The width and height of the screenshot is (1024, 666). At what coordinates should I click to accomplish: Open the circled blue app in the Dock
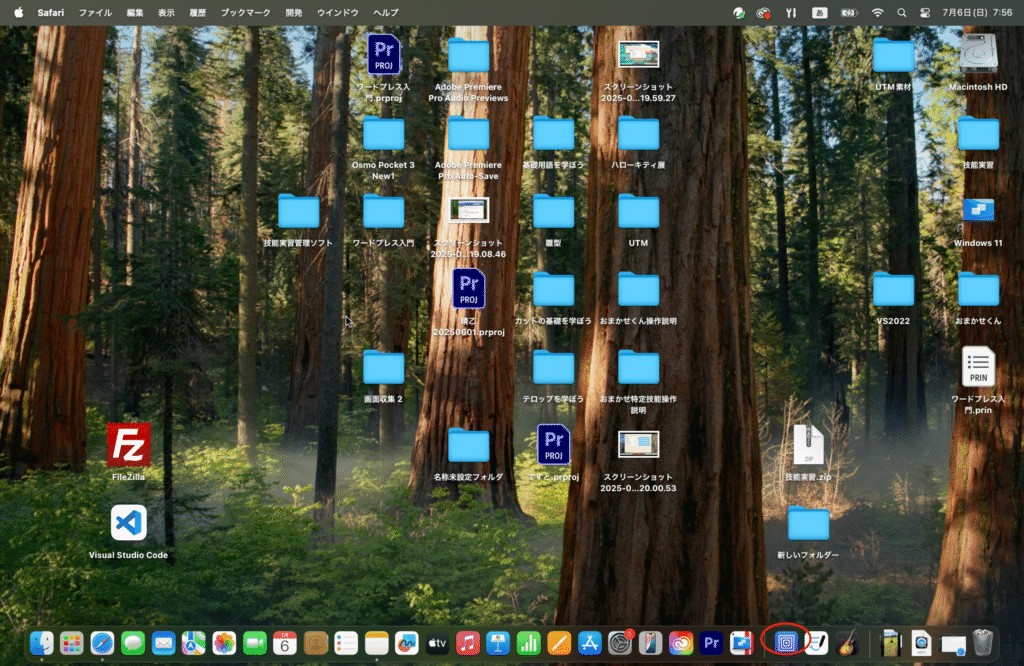coord(787,643)
